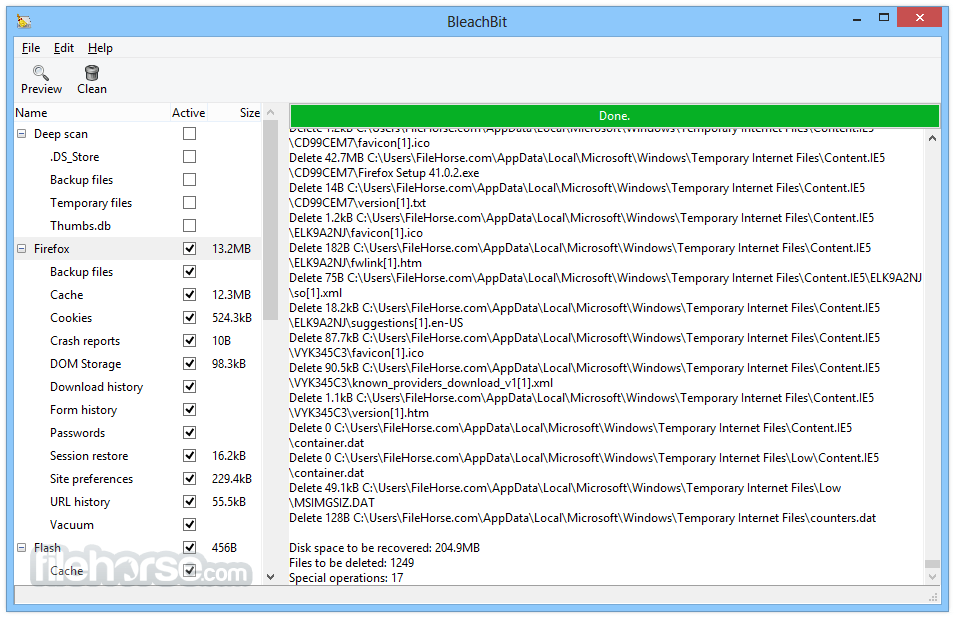Select the Session restore item
Image resolution: width=955 pixels, height=617 pixels.
click(89, 456)
